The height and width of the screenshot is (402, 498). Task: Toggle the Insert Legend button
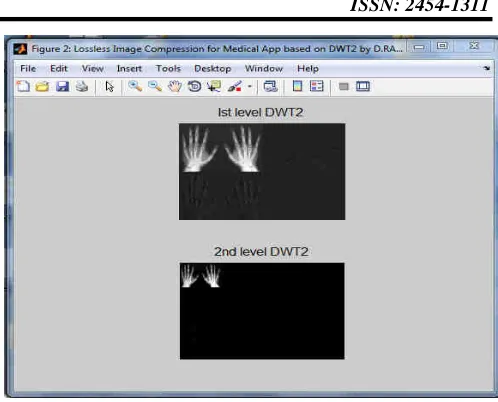pyautogui.click(x=317, y=86)
